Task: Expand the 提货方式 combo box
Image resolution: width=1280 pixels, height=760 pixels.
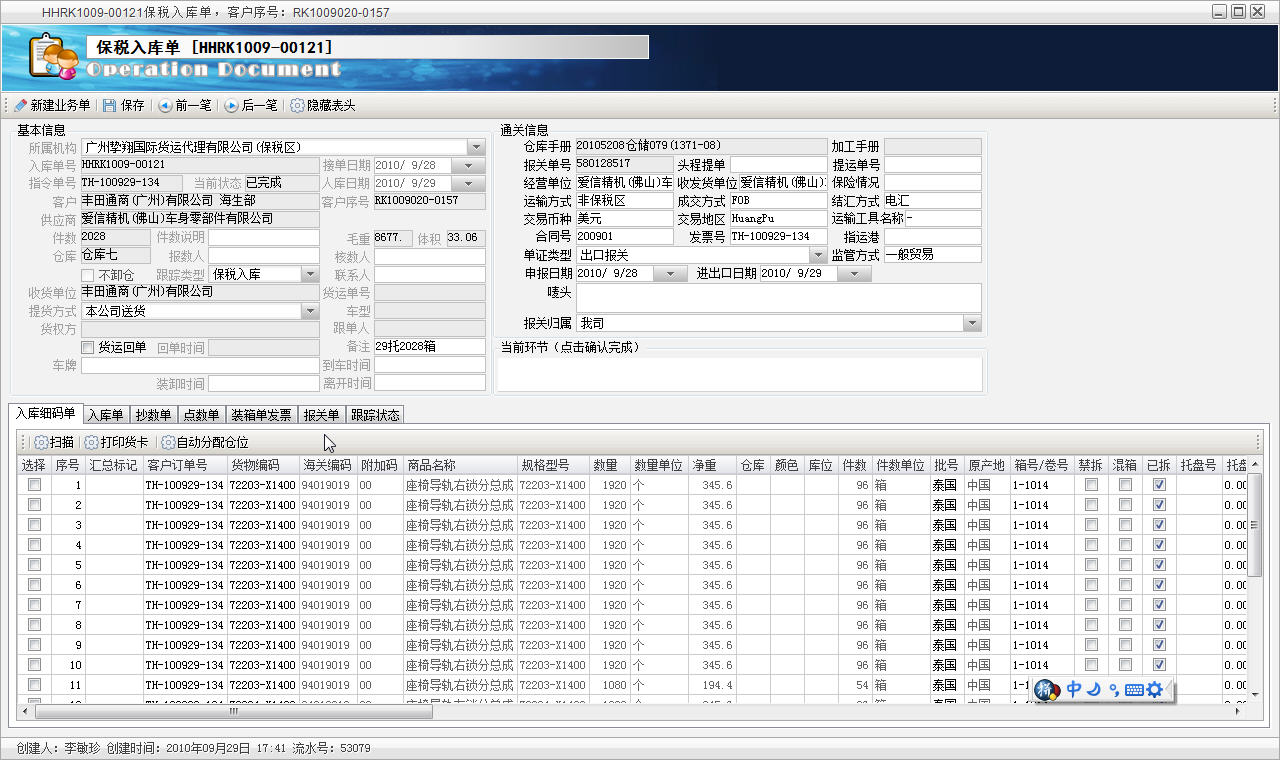Action: tap(309, 311)
